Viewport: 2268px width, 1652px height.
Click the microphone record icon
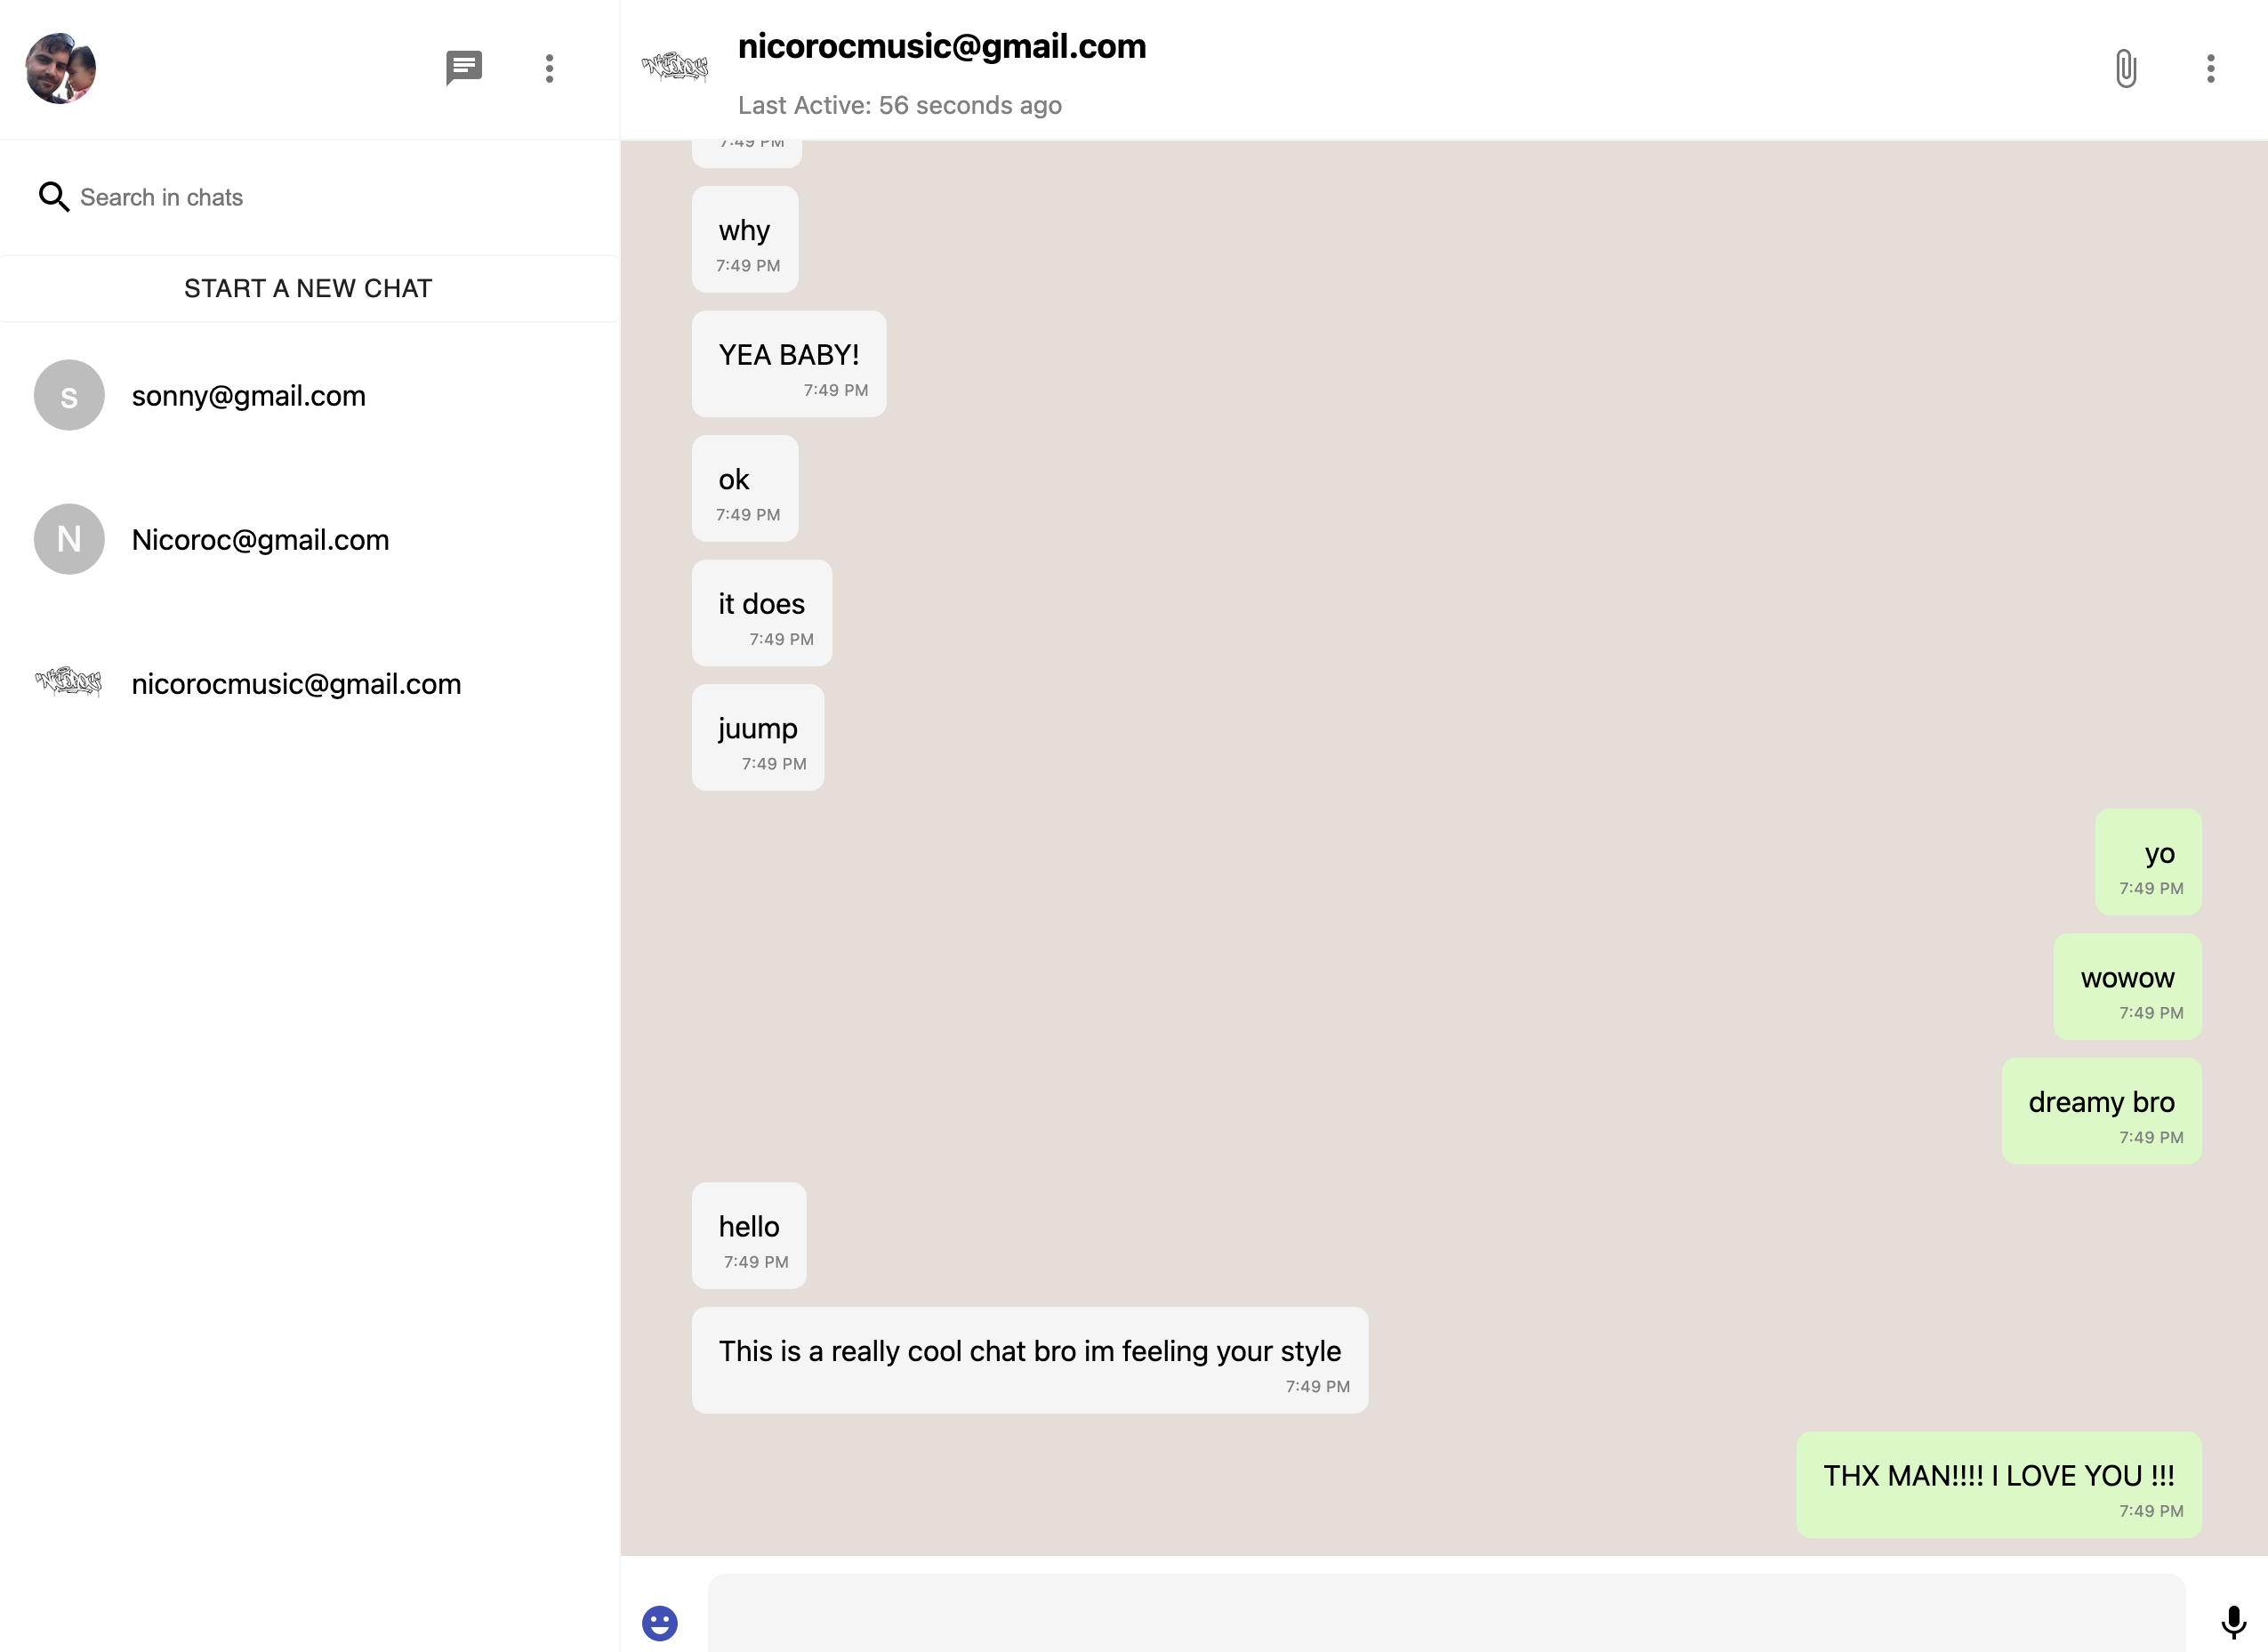[x=2233, y=1622]
